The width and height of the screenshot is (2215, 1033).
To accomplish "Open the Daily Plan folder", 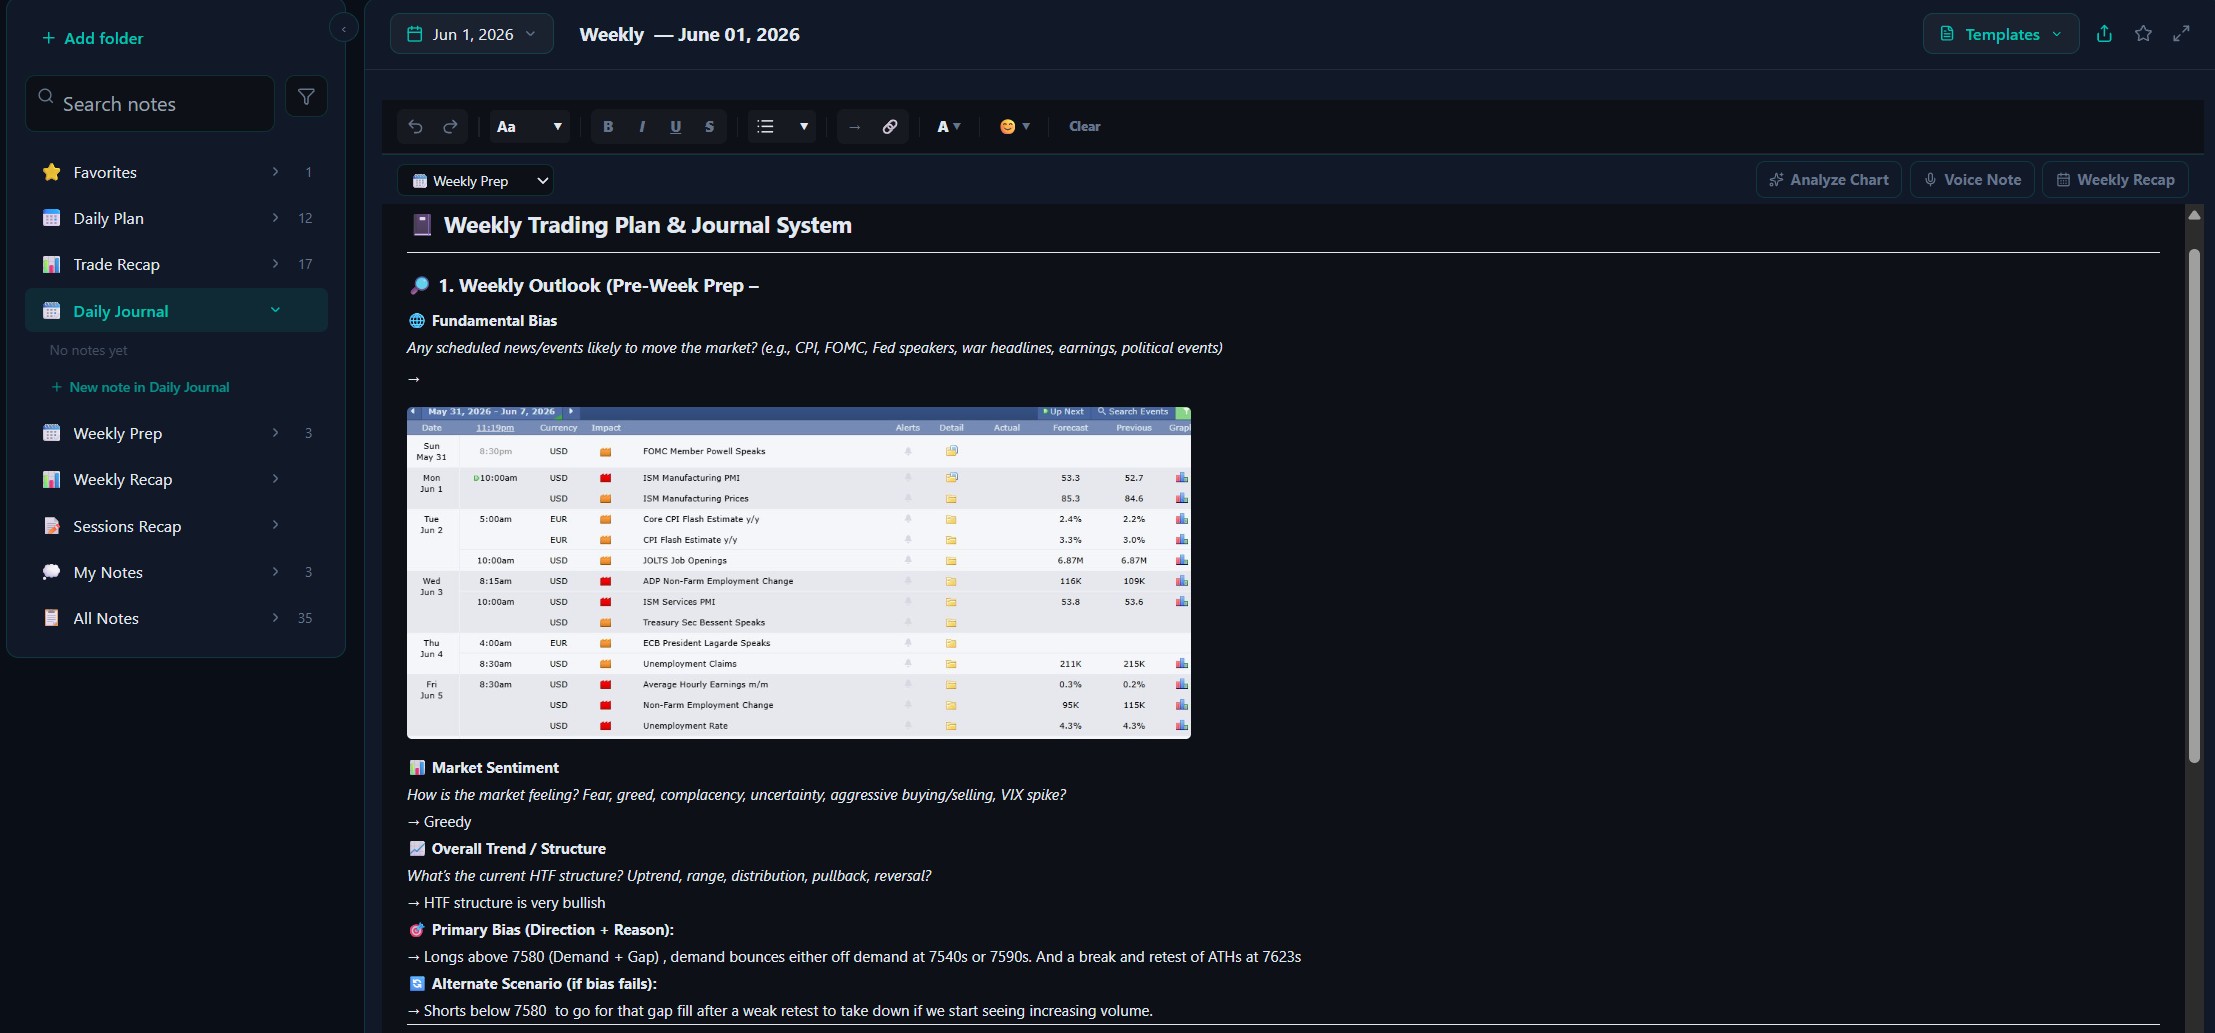I will point(176,218).
